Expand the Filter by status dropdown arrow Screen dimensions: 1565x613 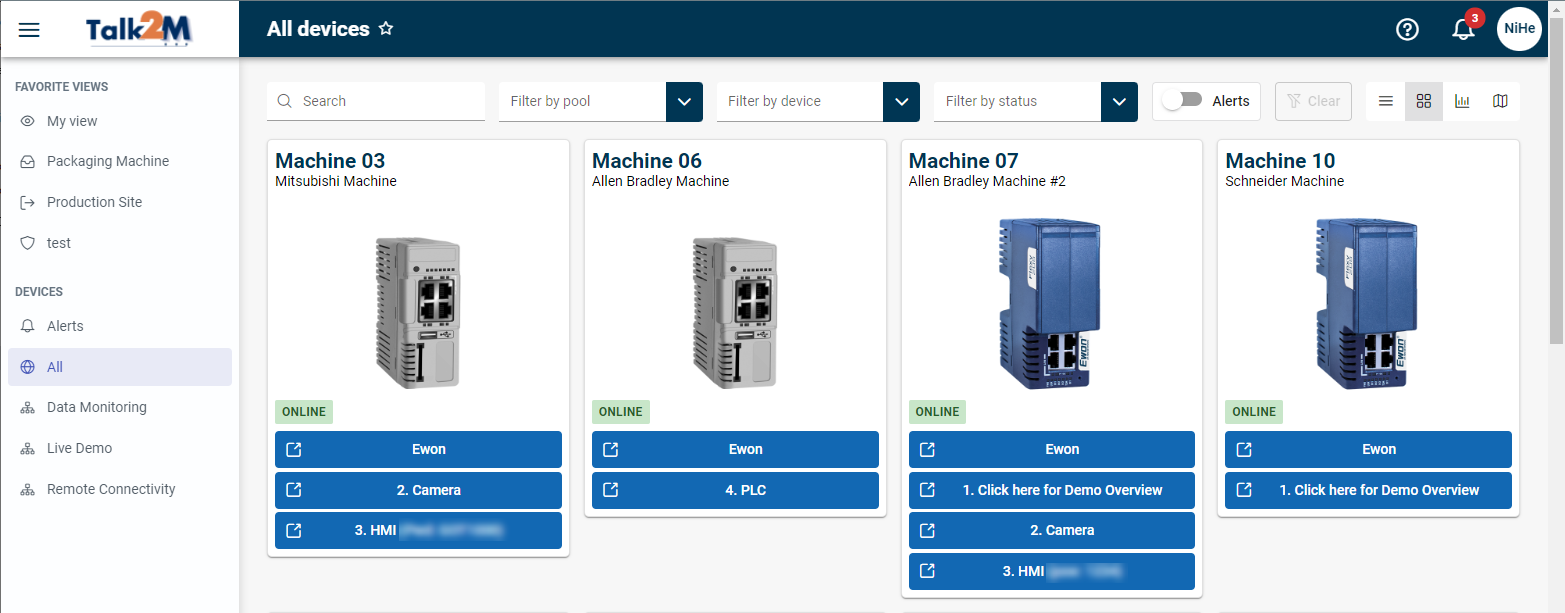1119,101
